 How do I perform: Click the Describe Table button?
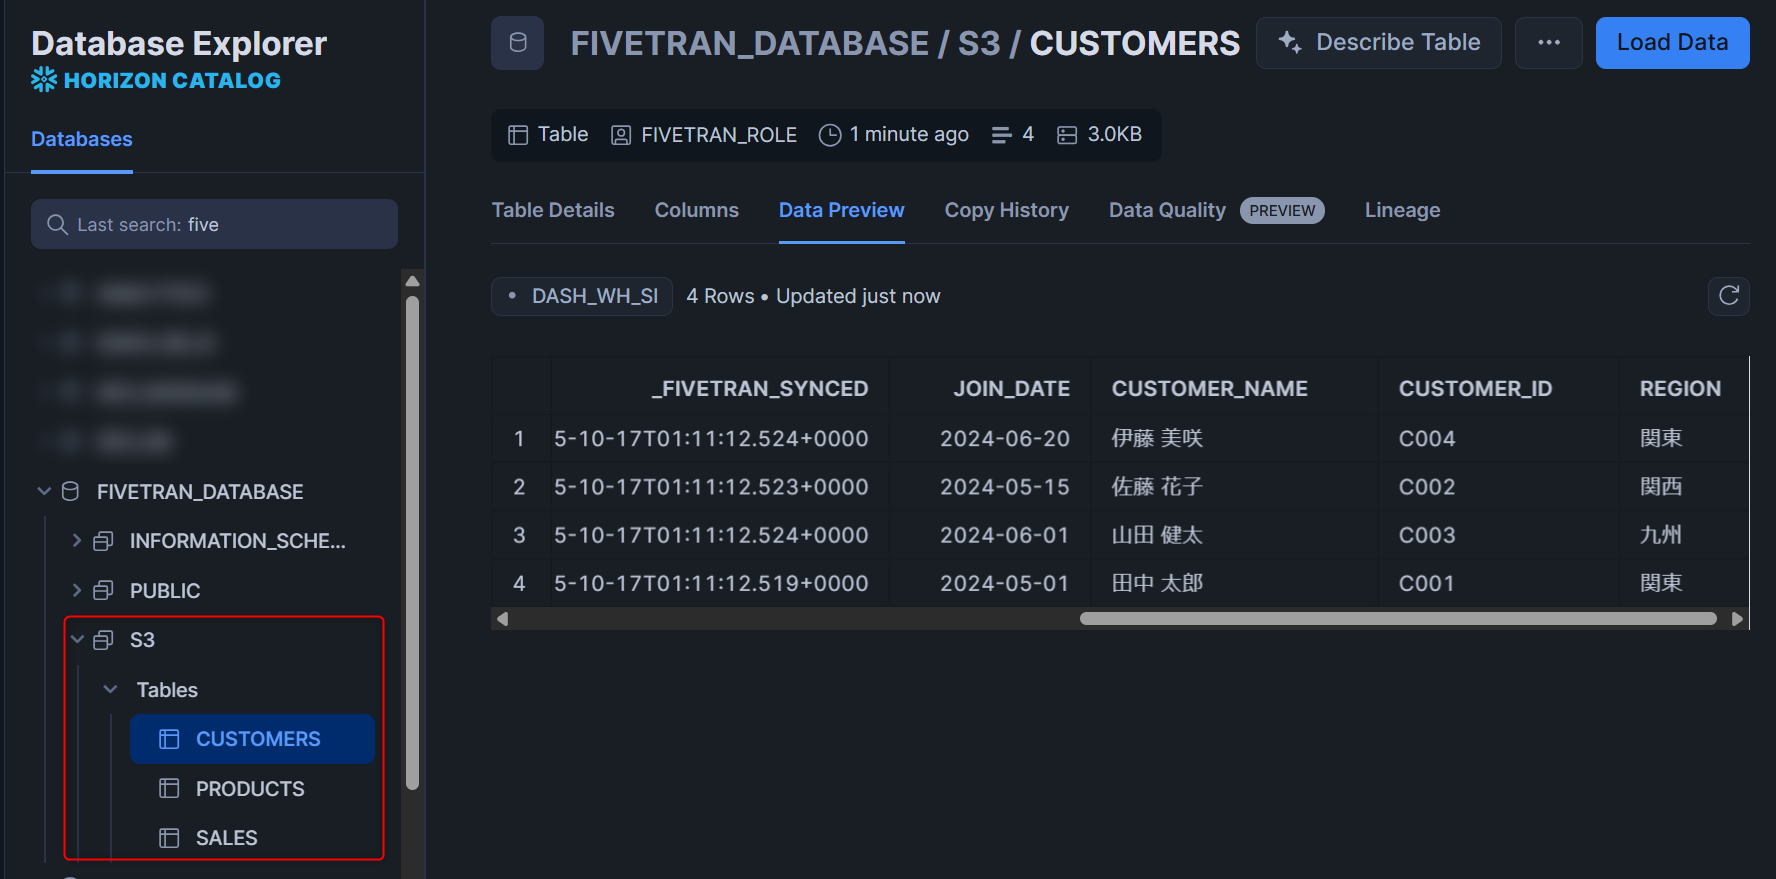pyautogui.click(x=1378, y=43)
